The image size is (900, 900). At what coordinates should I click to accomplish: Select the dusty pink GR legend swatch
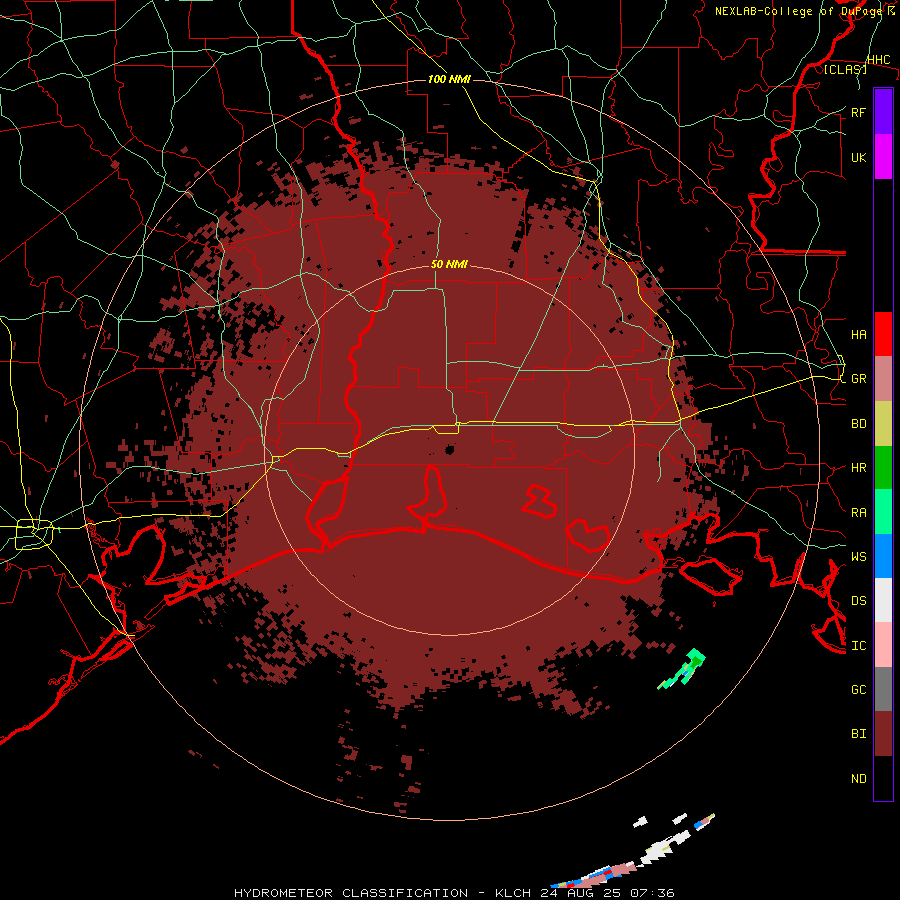pyautogui.click(x=883, y=378)
